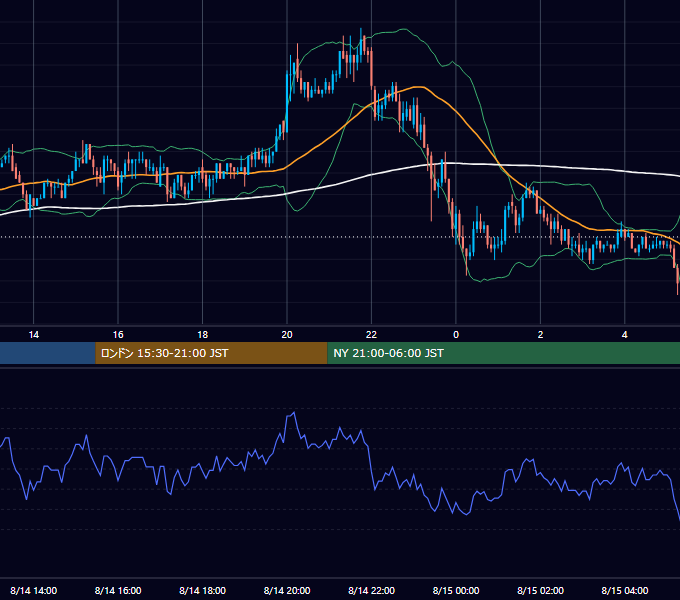Click the 18 hour axis label

pos(203,335)
